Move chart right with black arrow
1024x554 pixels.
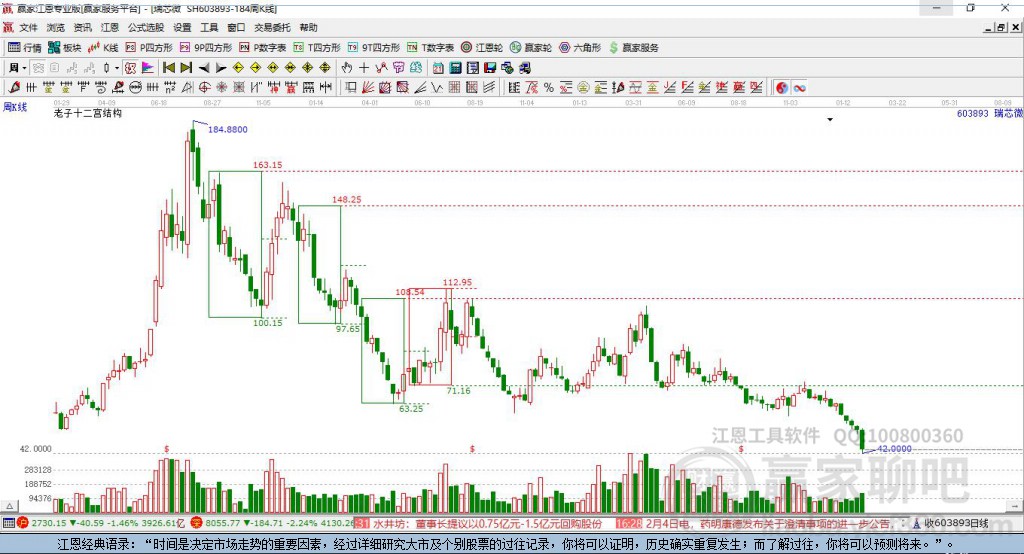(221, 68)
